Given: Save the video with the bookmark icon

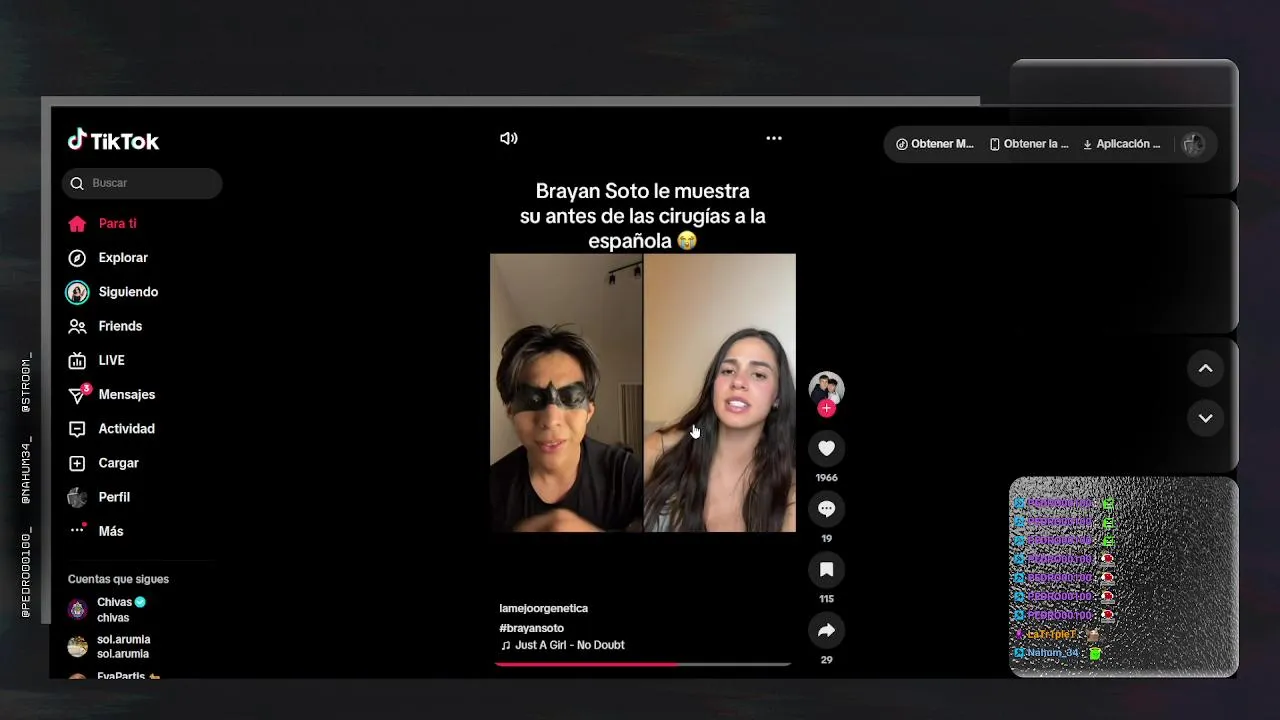Looking at the screenshot, I should point(826,570).
